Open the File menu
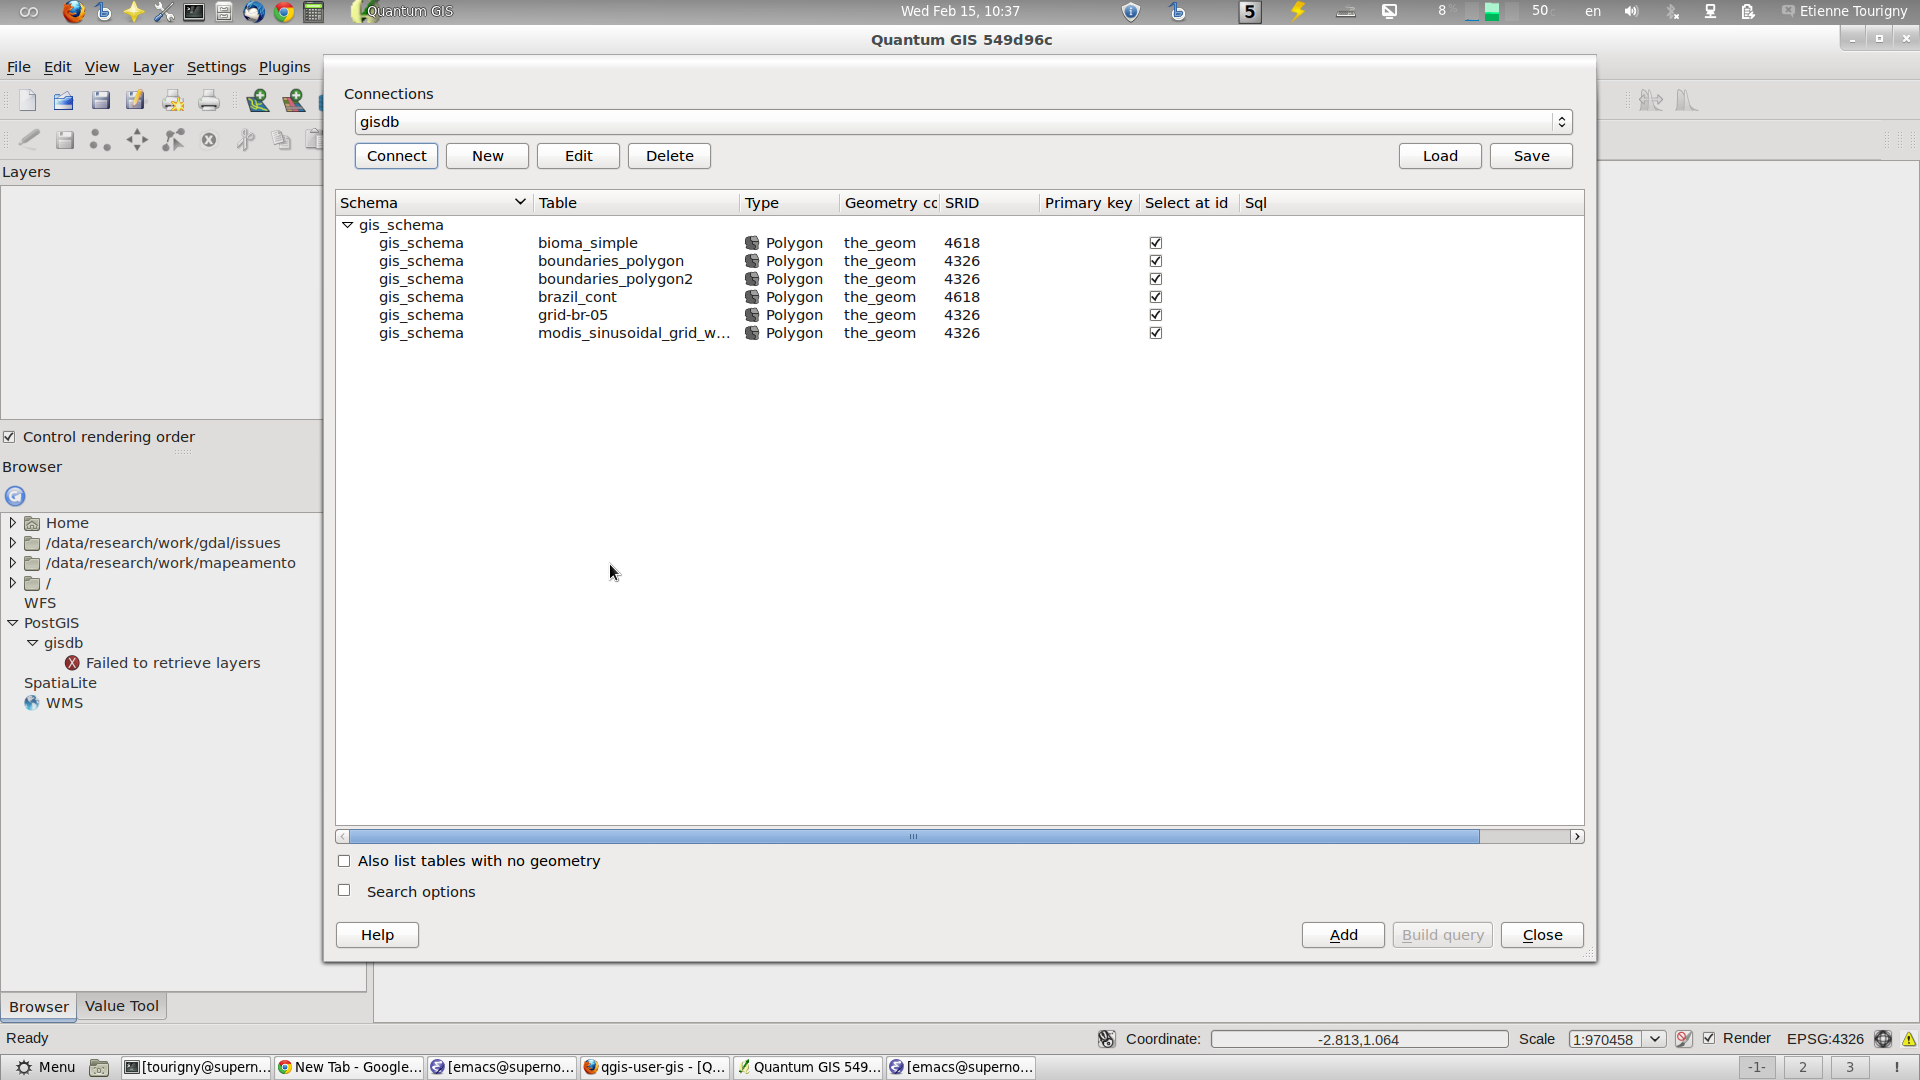This screenshot has height=1080, width=1920. pos(19,67)
